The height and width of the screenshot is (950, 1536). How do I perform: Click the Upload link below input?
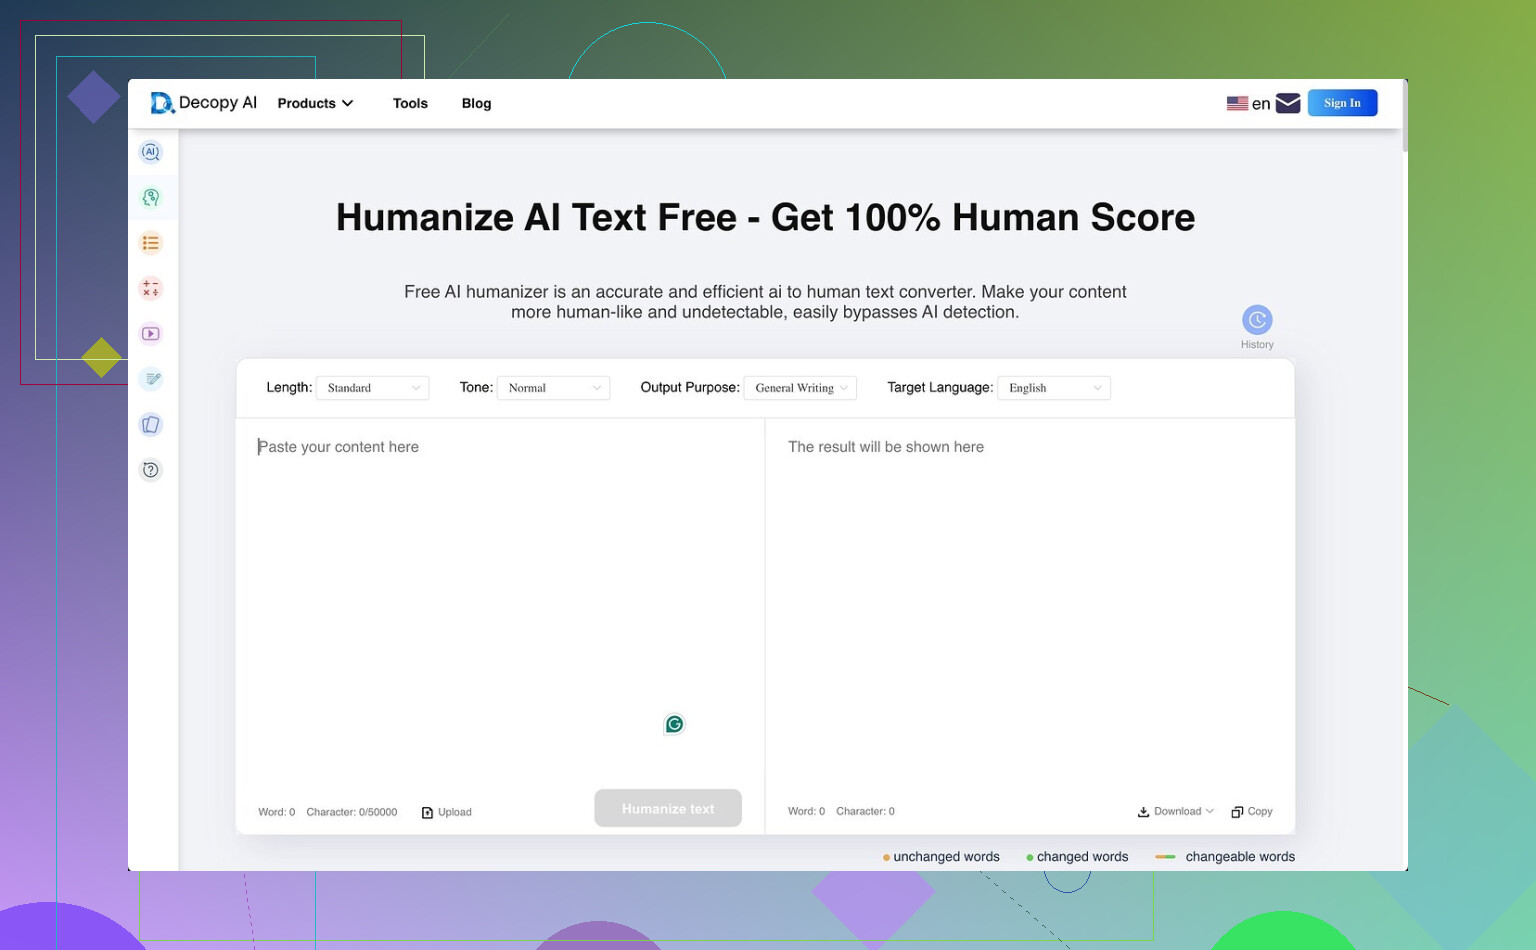pyautogui.click(x=447, y=812)
